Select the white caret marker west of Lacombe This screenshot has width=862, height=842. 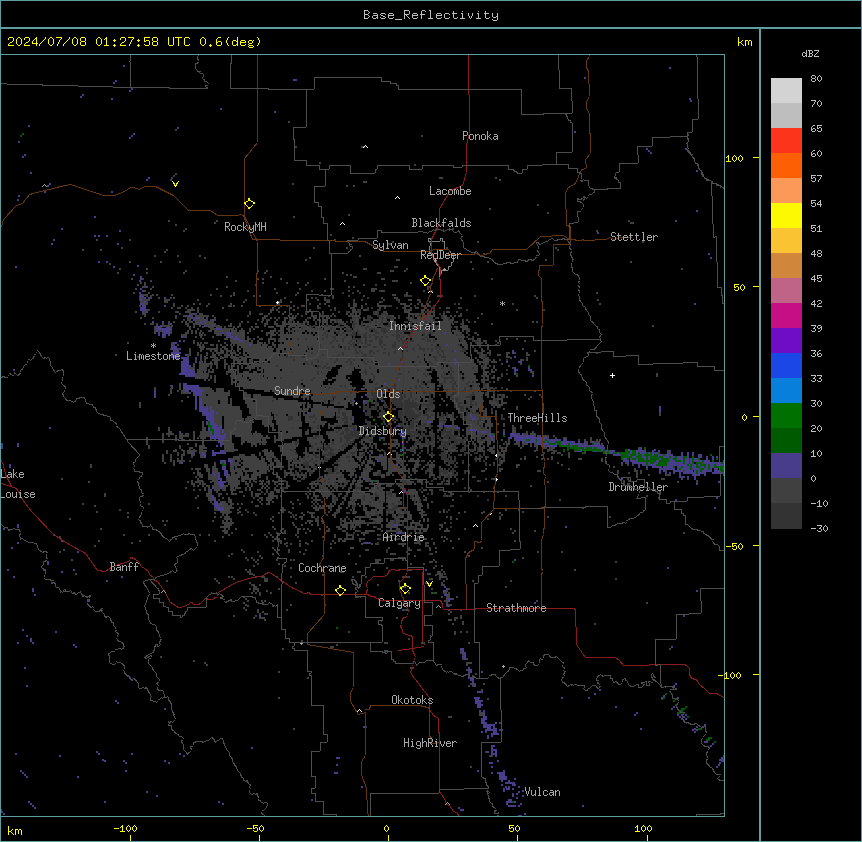(397, 197)
